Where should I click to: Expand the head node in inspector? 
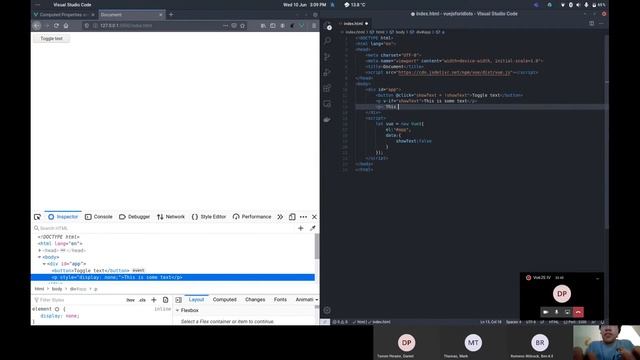coord(40,250)
